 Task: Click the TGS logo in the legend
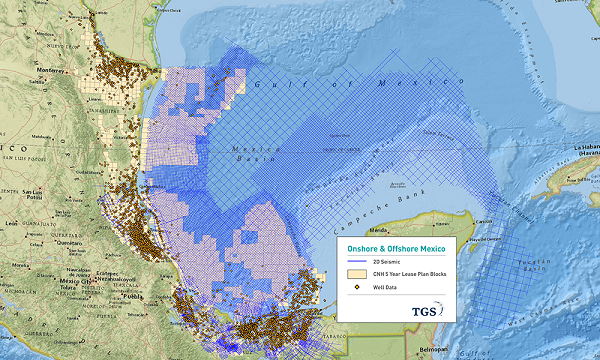point(428,310)
